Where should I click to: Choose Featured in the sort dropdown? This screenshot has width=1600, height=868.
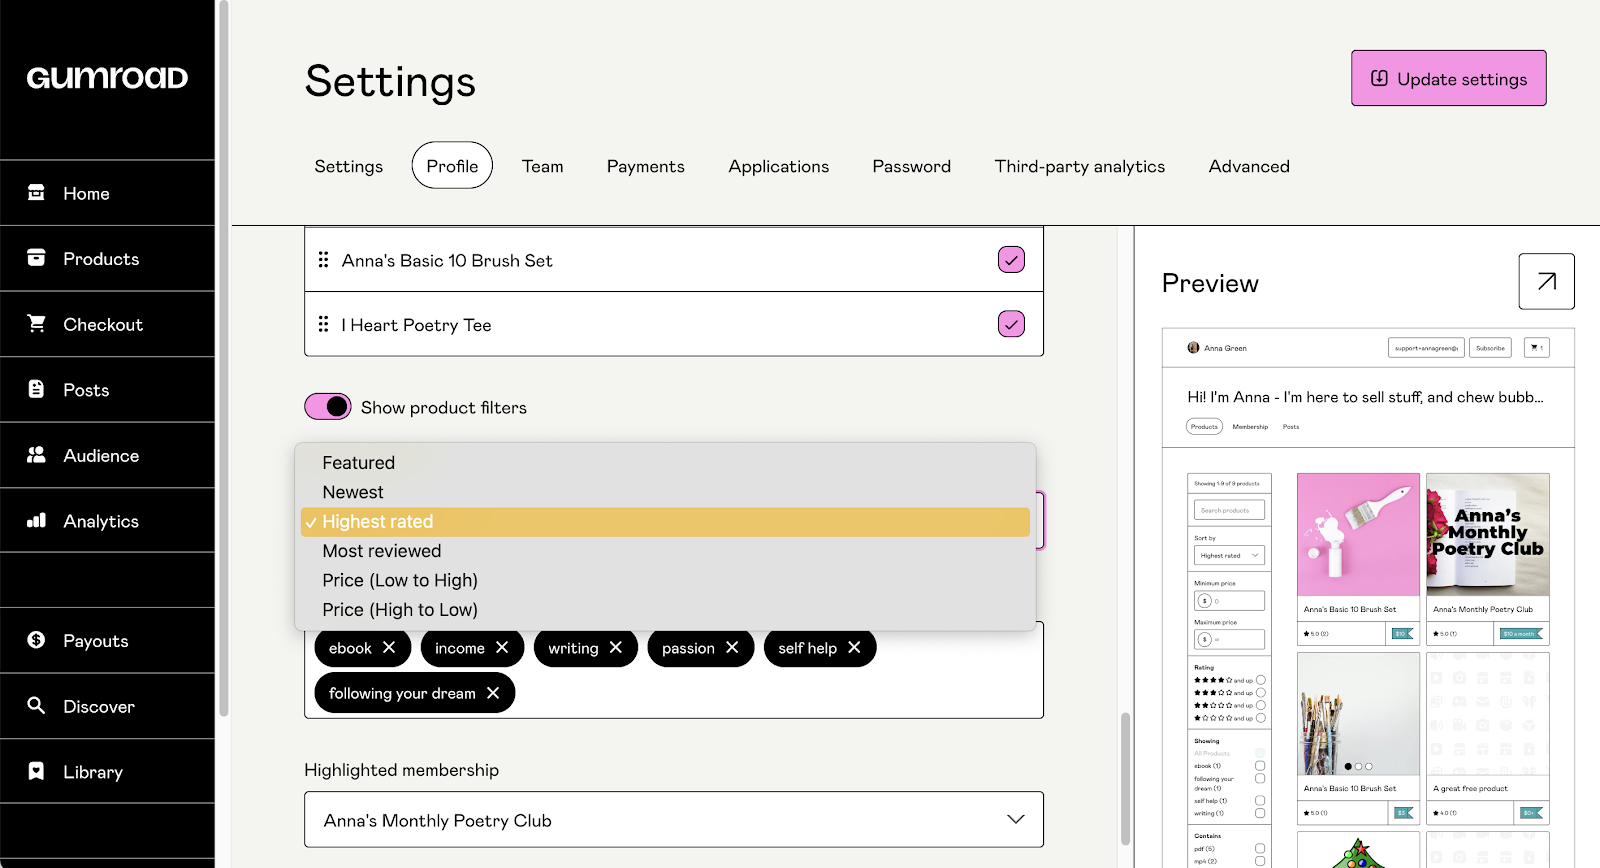(665, 463)
